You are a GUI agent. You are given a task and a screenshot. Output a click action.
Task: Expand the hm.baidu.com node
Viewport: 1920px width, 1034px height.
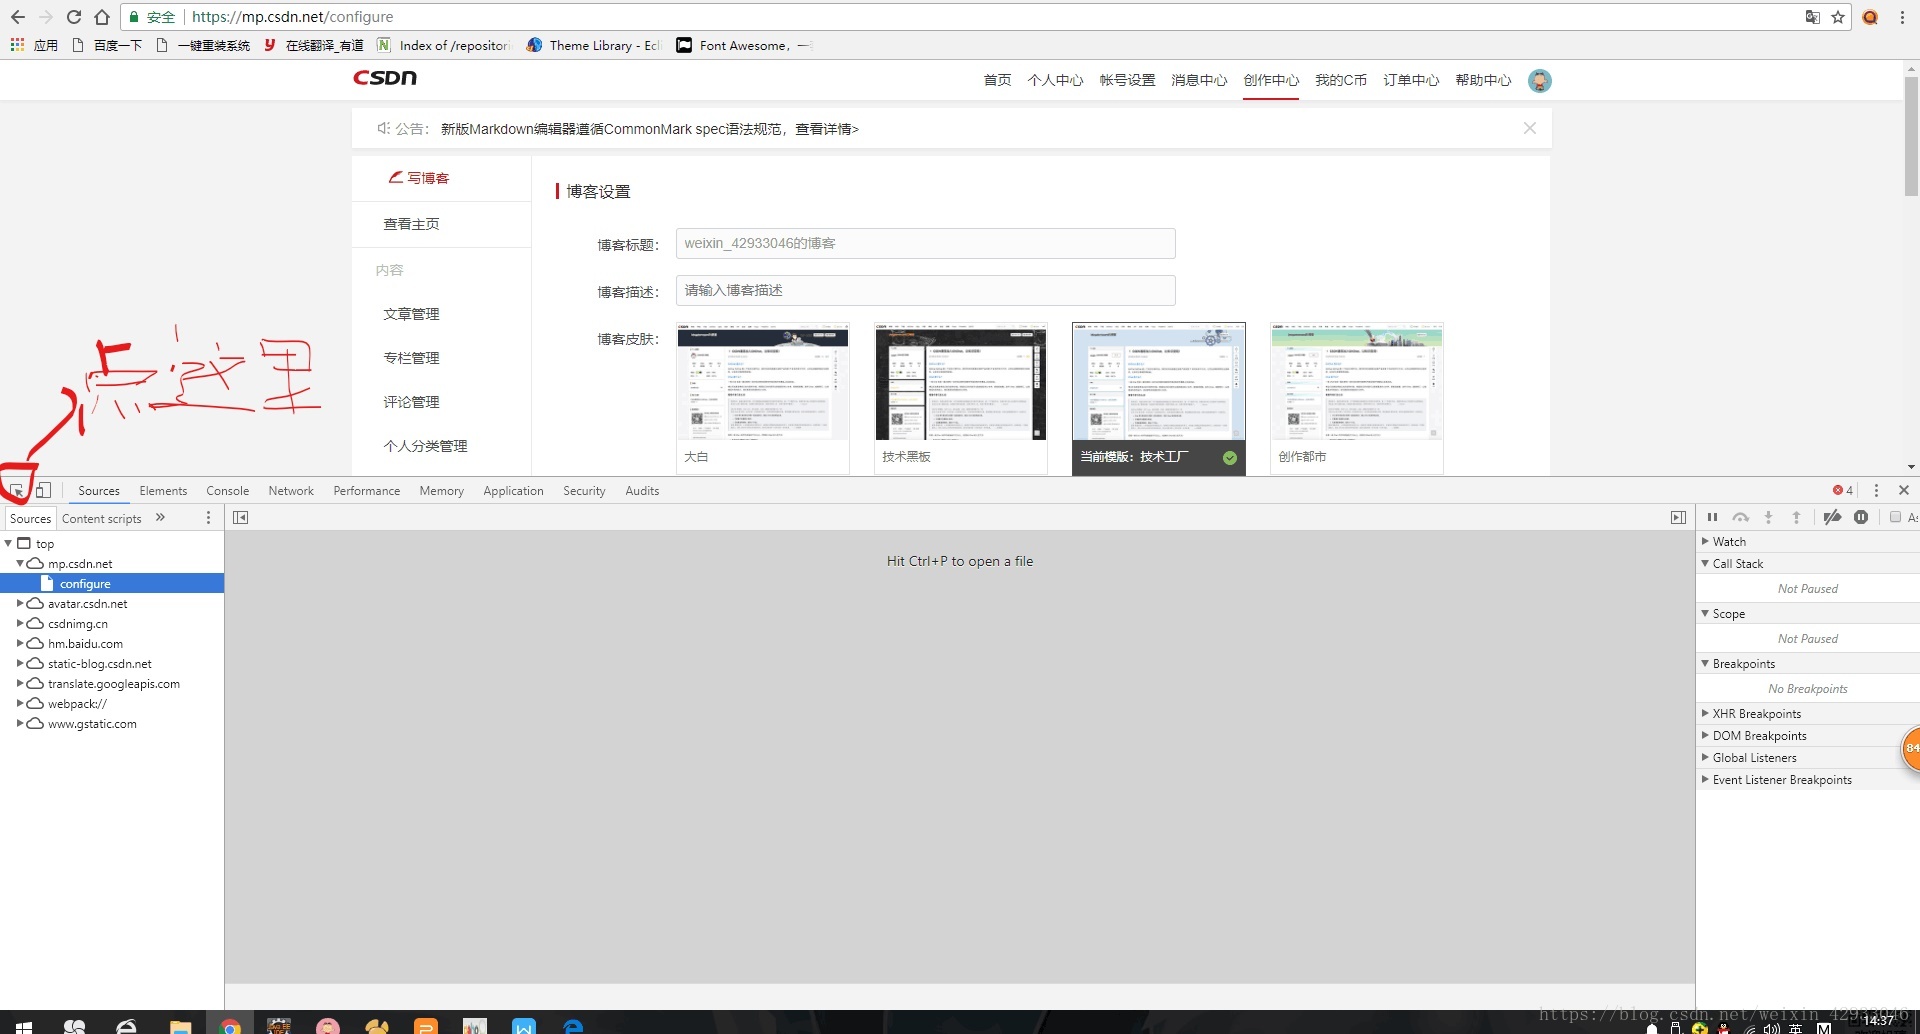point(20,643)
